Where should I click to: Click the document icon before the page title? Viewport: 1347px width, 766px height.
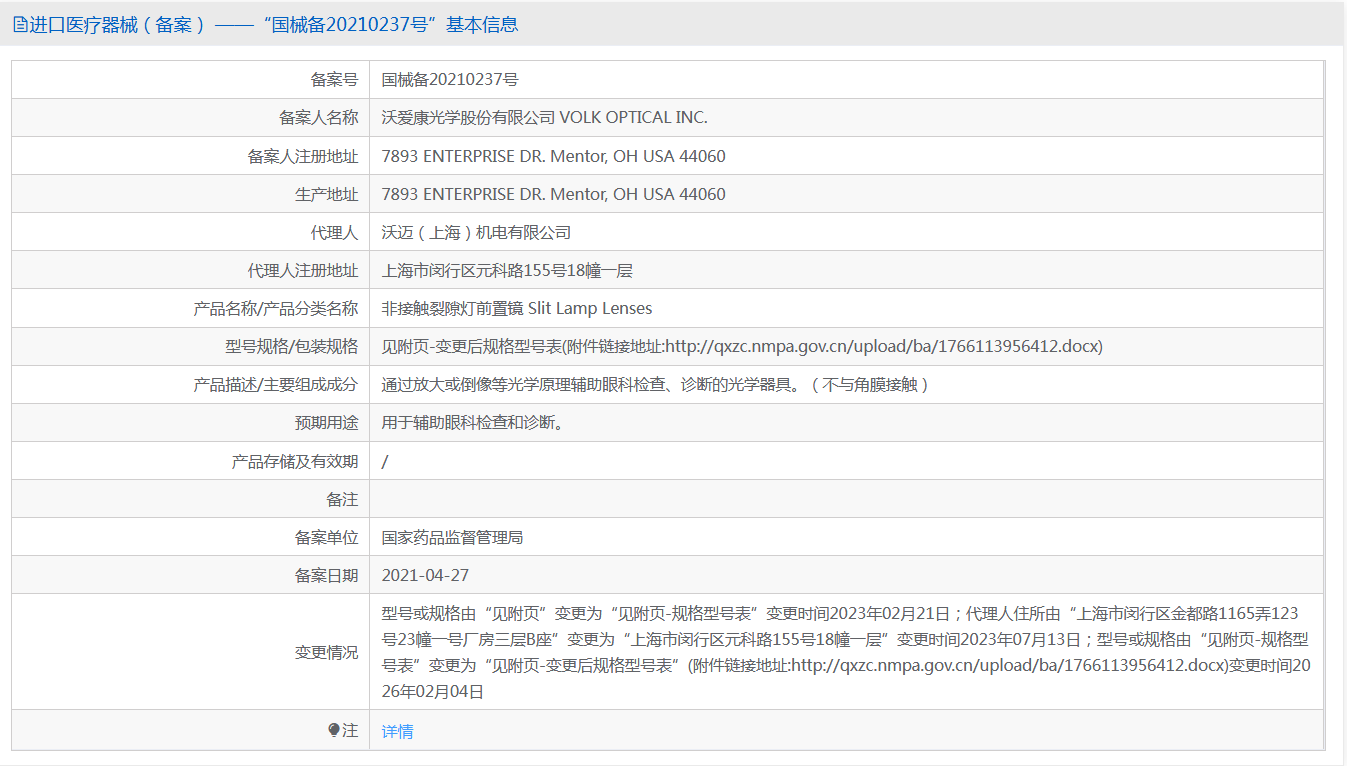pos(20,25)
